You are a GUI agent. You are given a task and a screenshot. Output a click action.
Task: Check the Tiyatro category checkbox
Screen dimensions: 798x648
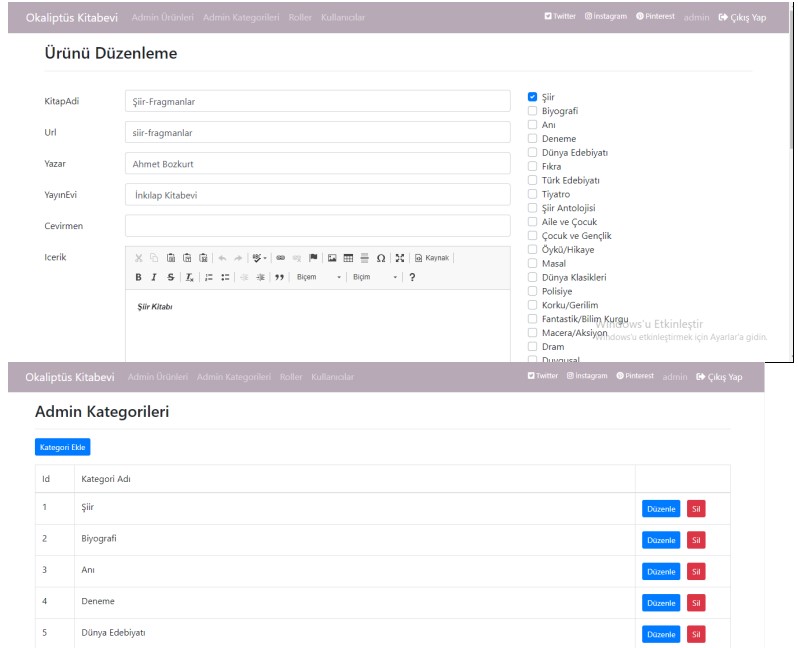[532, 194]
